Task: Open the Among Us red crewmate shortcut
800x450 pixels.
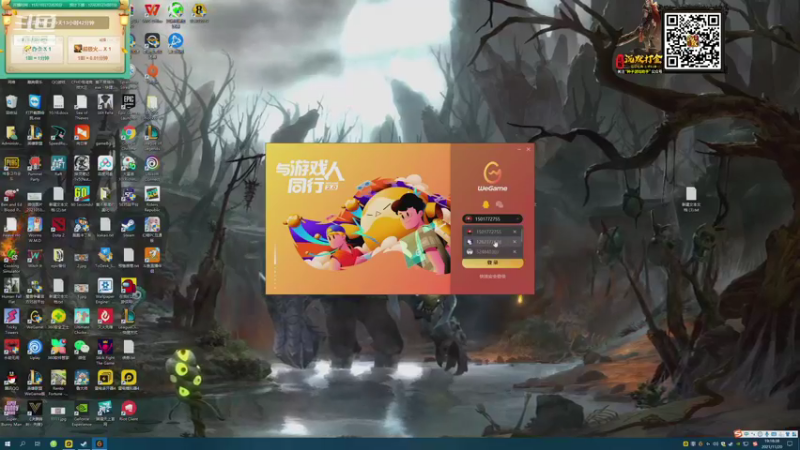Action: tap(128, 289)
